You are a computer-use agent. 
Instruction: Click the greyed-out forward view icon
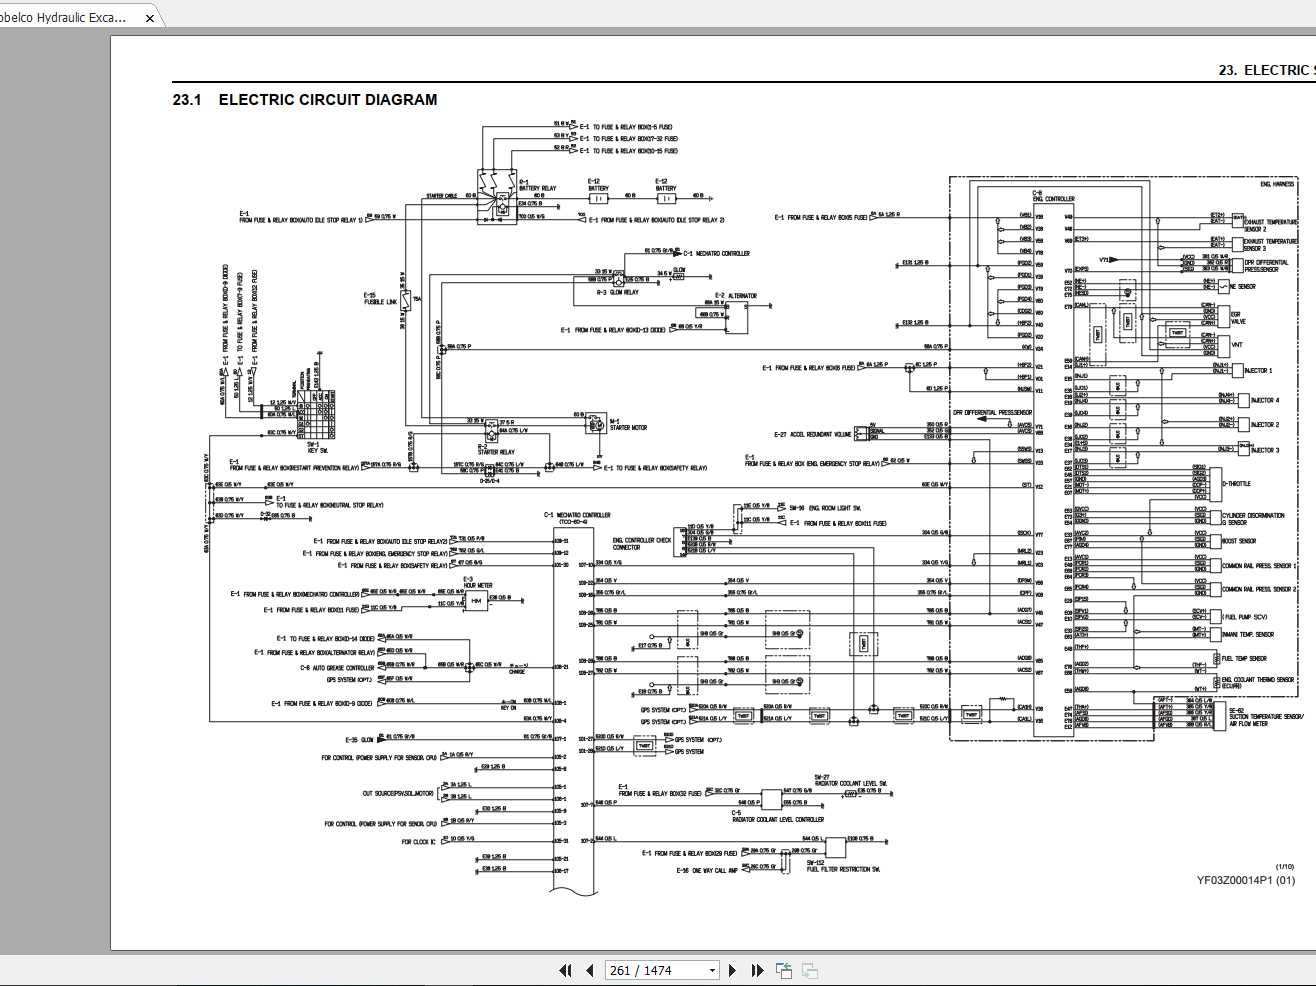(810, 970)
